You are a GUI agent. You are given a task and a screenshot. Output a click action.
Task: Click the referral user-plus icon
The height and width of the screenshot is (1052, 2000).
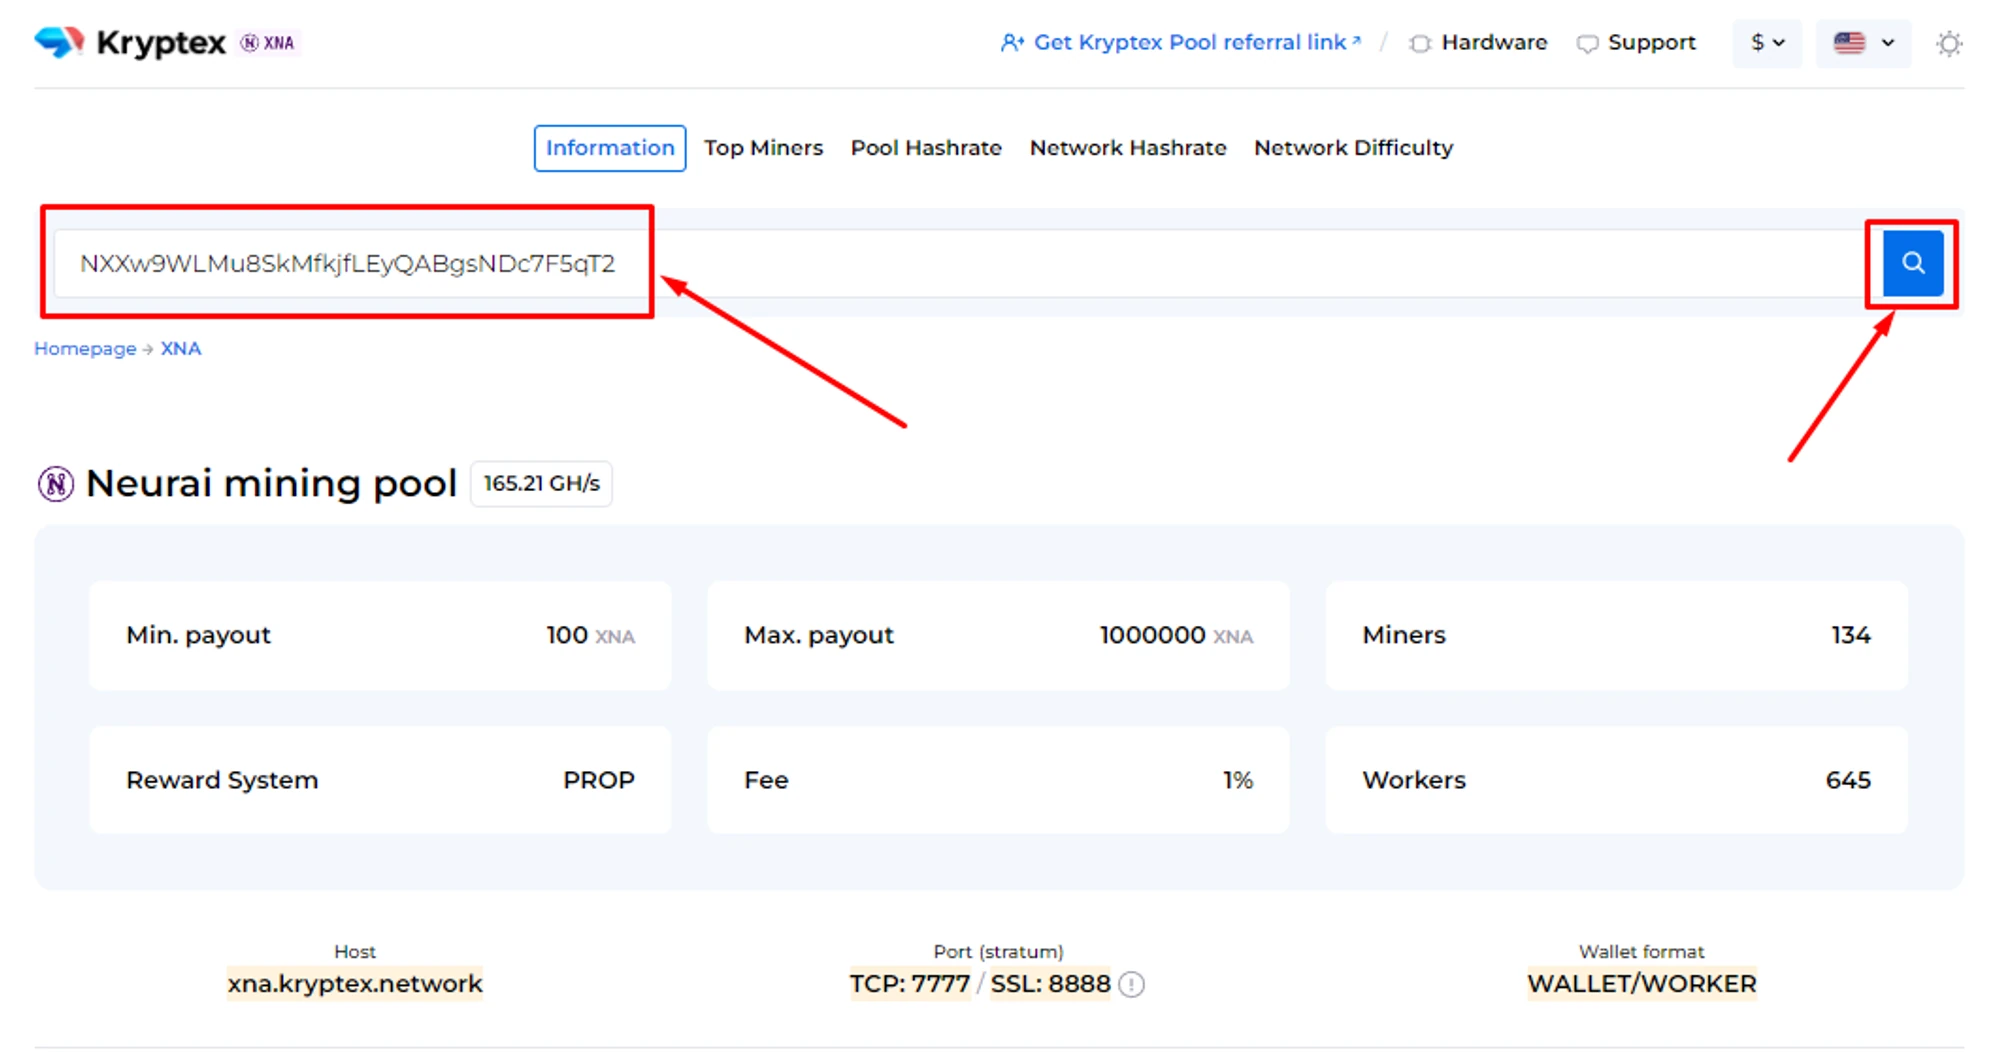pos(1012,43)
